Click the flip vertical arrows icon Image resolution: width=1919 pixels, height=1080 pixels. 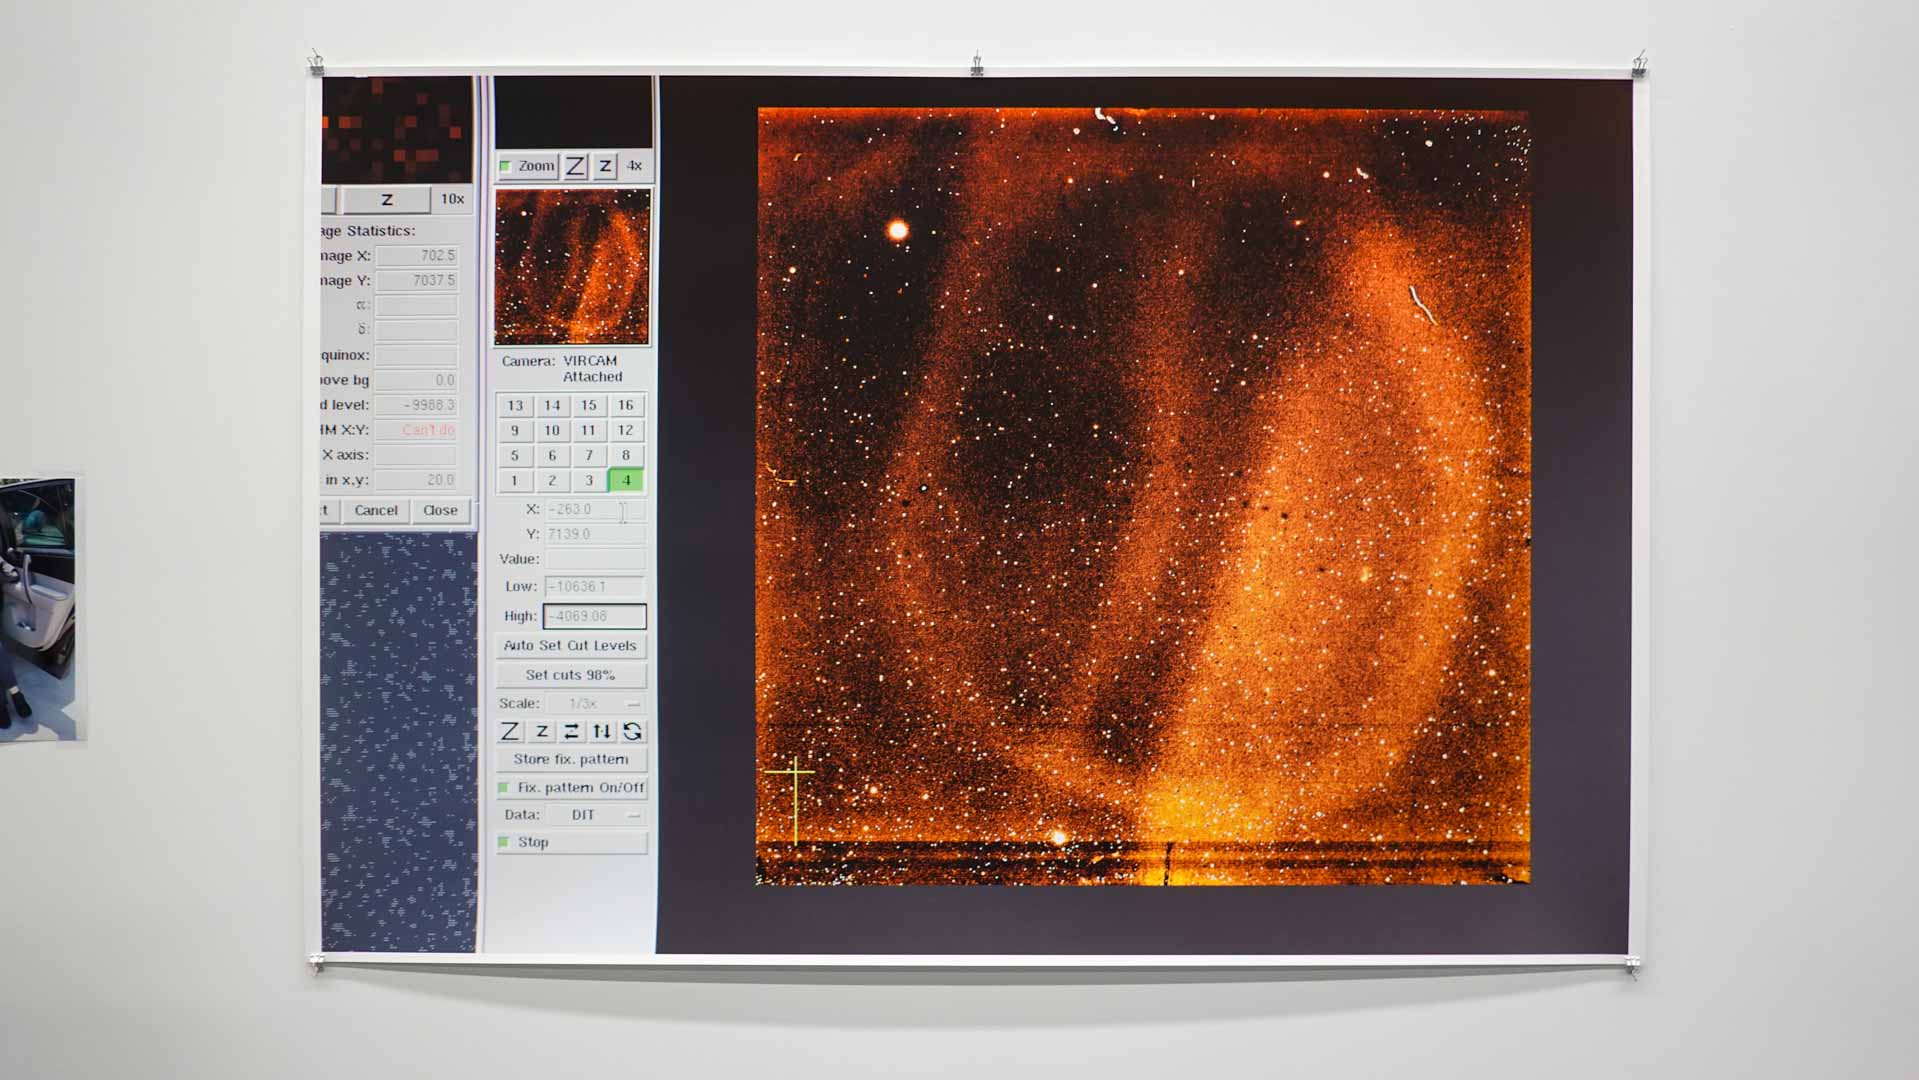click(x=602, y=732)
